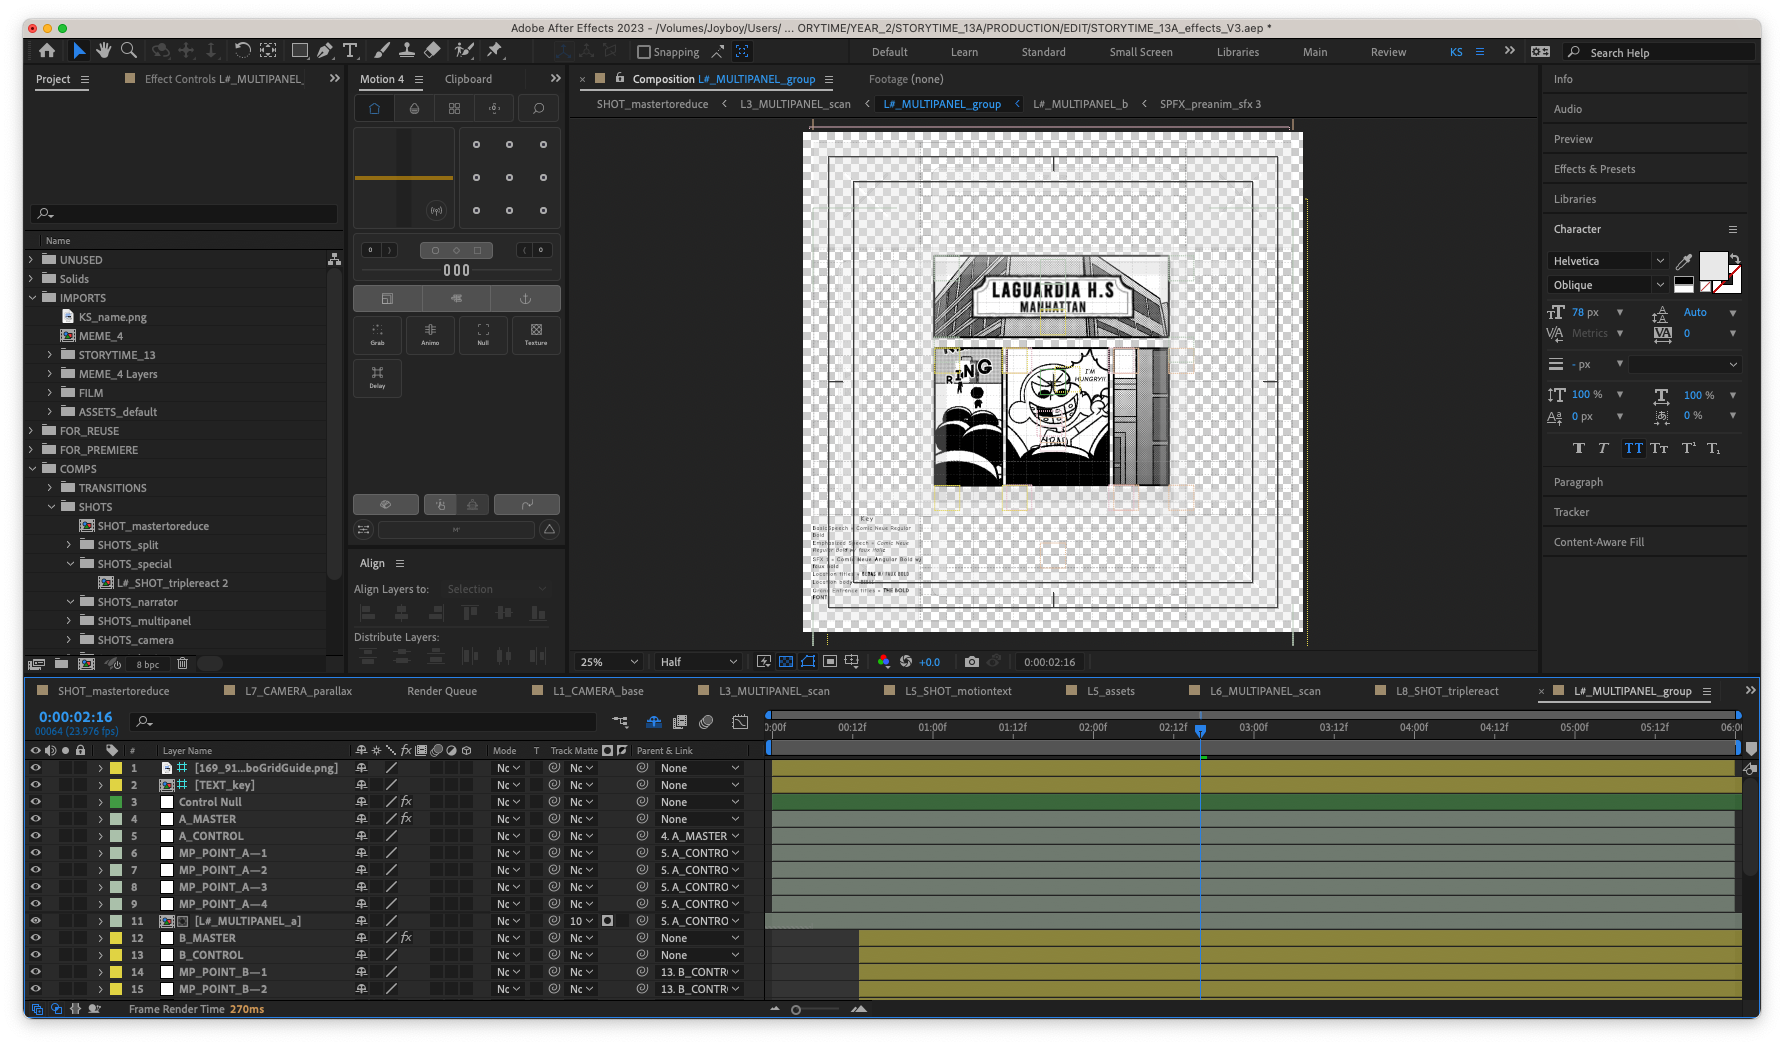The height and width of the screenshot is (1046, 1784).
Task: Expand the SHOTS_split folder
Action: [69, 545]
